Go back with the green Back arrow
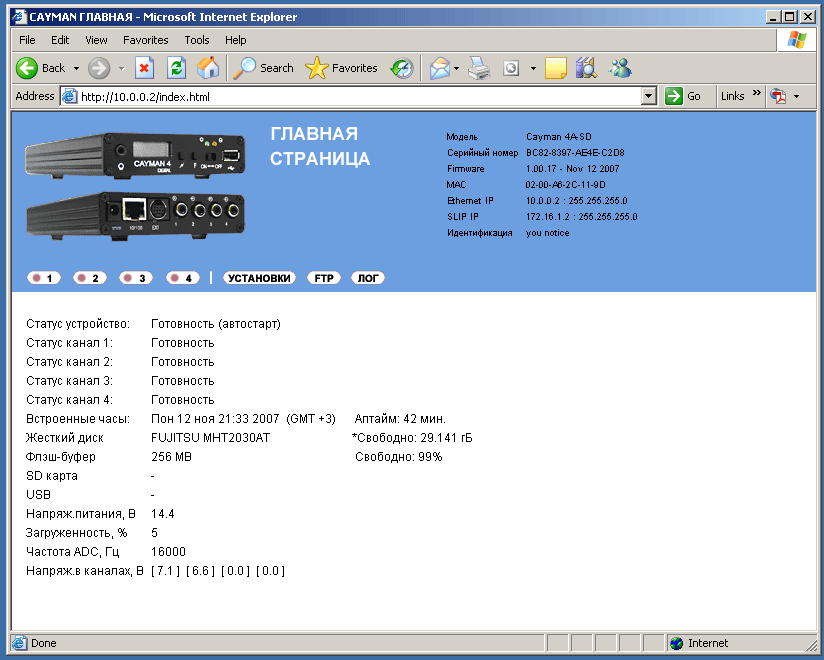Image resolution: width=824 pixels, height=660 pixels. [x=26, y=68]
